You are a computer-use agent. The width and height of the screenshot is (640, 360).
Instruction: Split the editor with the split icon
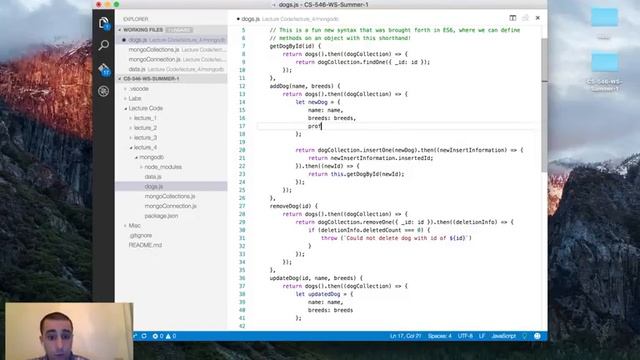513,18
